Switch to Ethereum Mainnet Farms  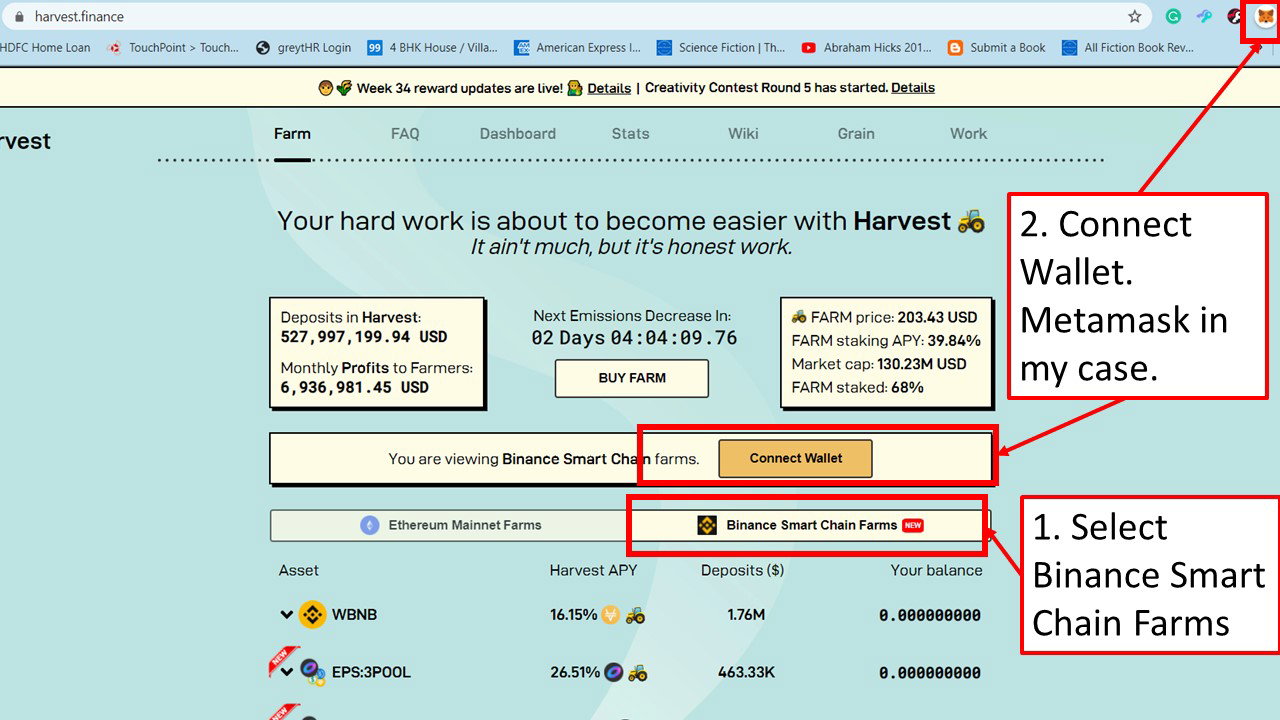450,525
